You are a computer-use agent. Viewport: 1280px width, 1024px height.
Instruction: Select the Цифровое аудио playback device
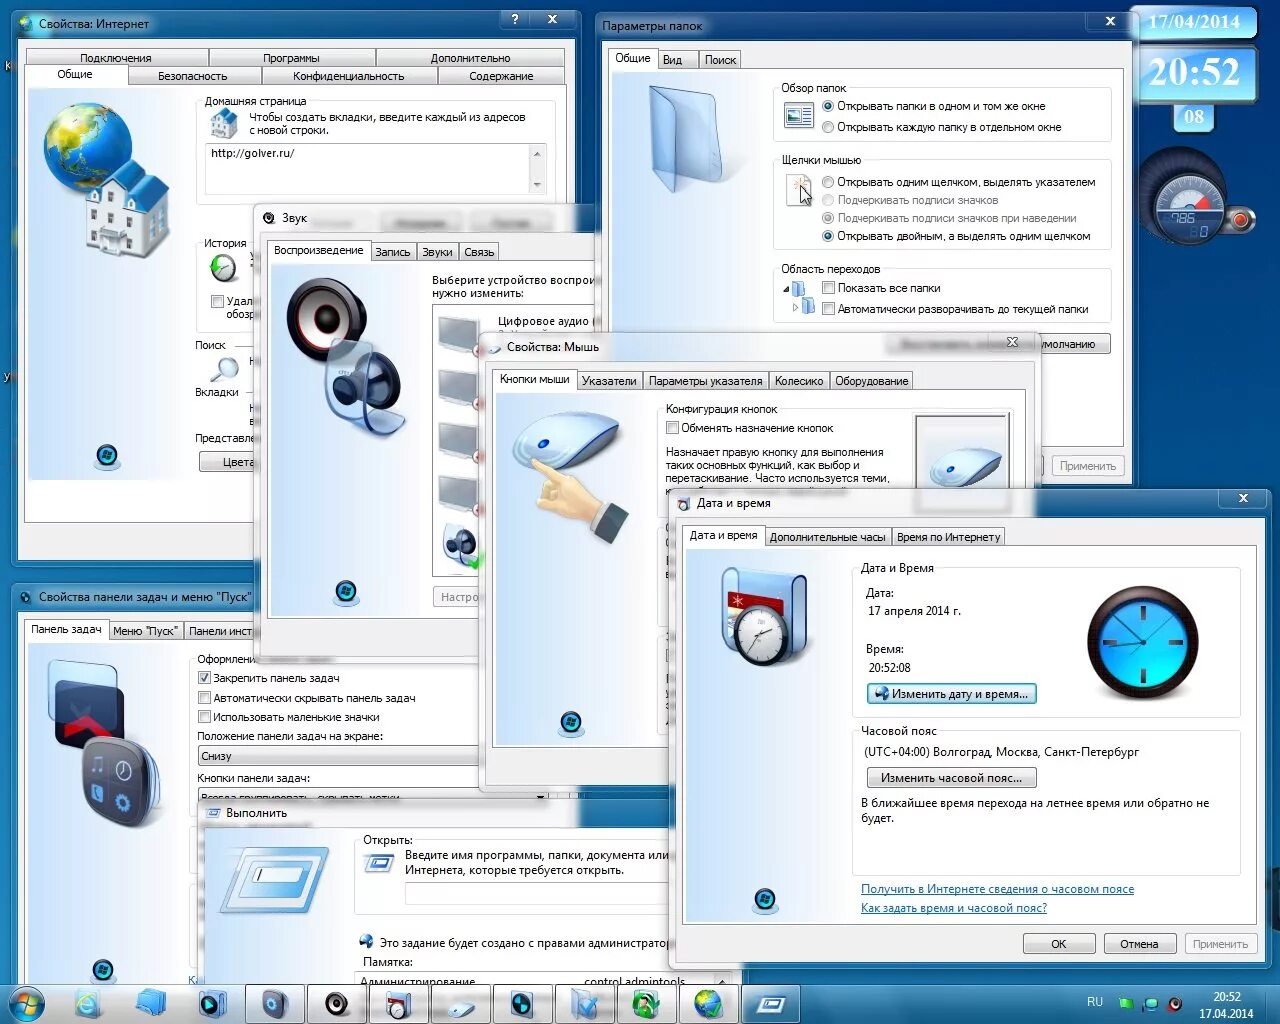click(515, 335)
